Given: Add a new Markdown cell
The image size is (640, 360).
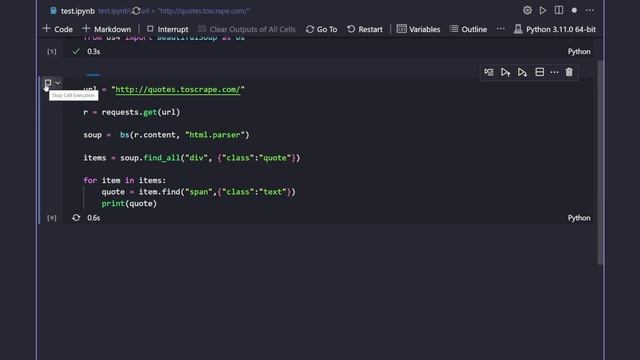Looking at the screenshot, I should tap(107, 29).
